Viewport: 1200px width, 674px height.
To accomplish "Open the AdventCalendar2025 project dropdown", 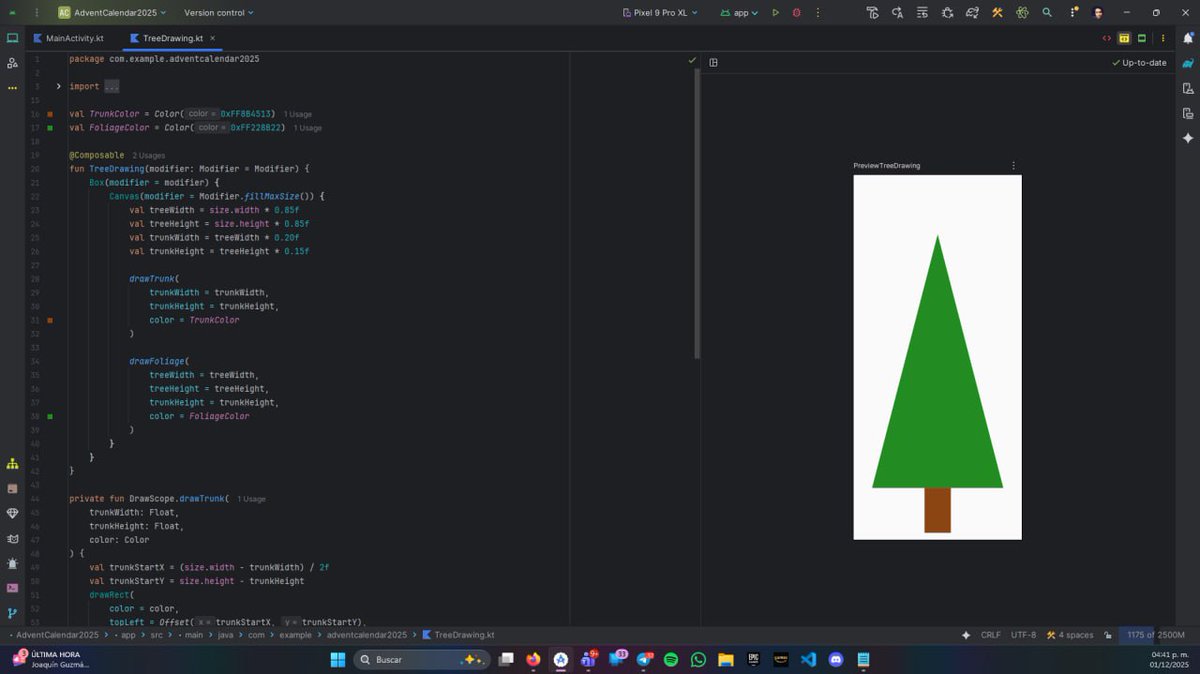I will click(x=113, y=13).
